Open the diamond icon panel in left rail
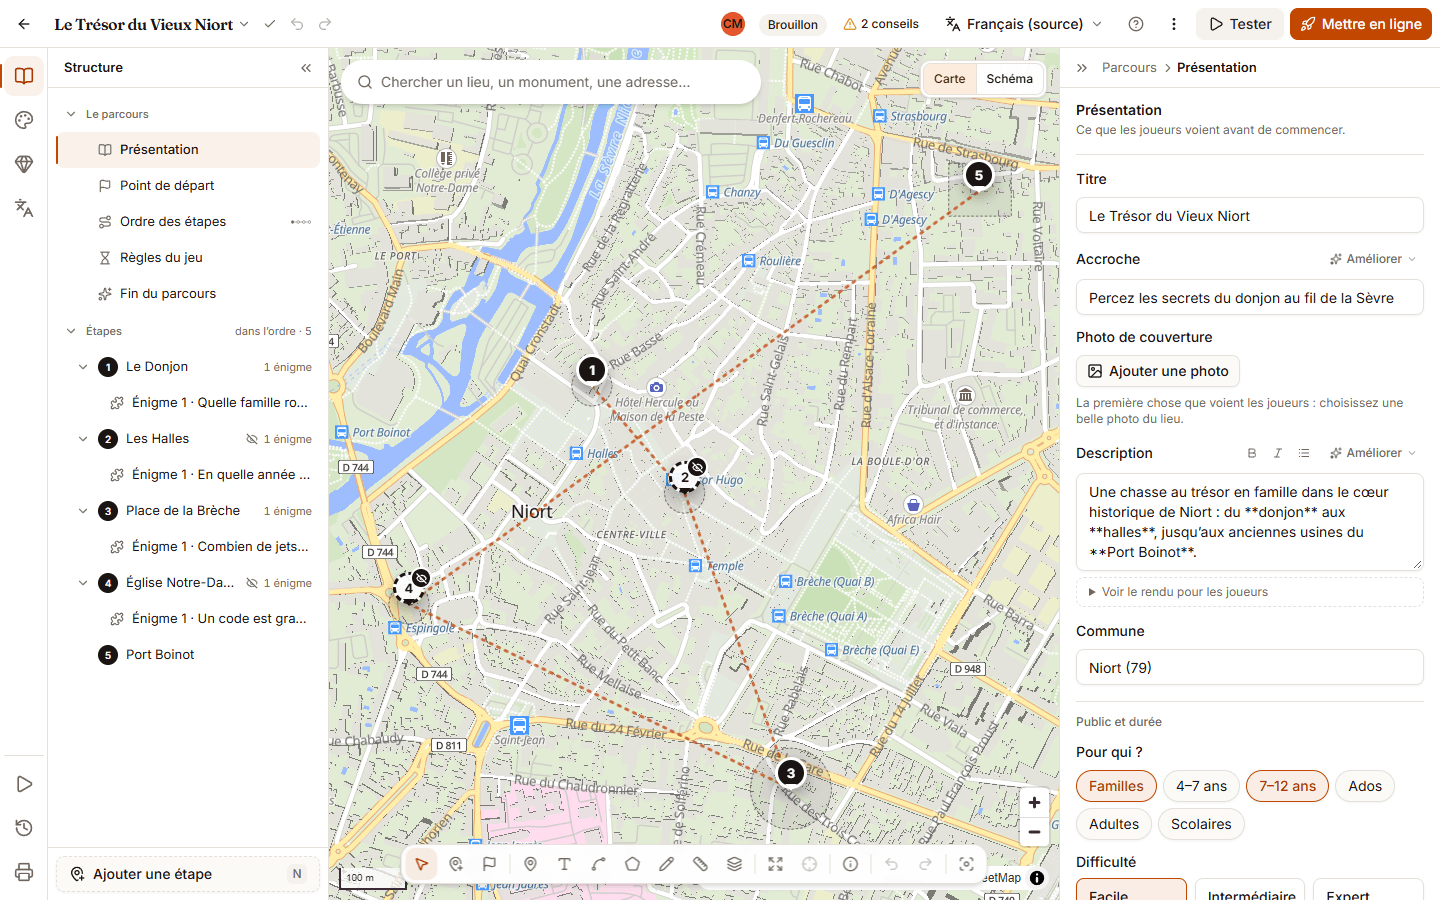The height and width of the screenshot is (900, 1440). tap(24, 164)
